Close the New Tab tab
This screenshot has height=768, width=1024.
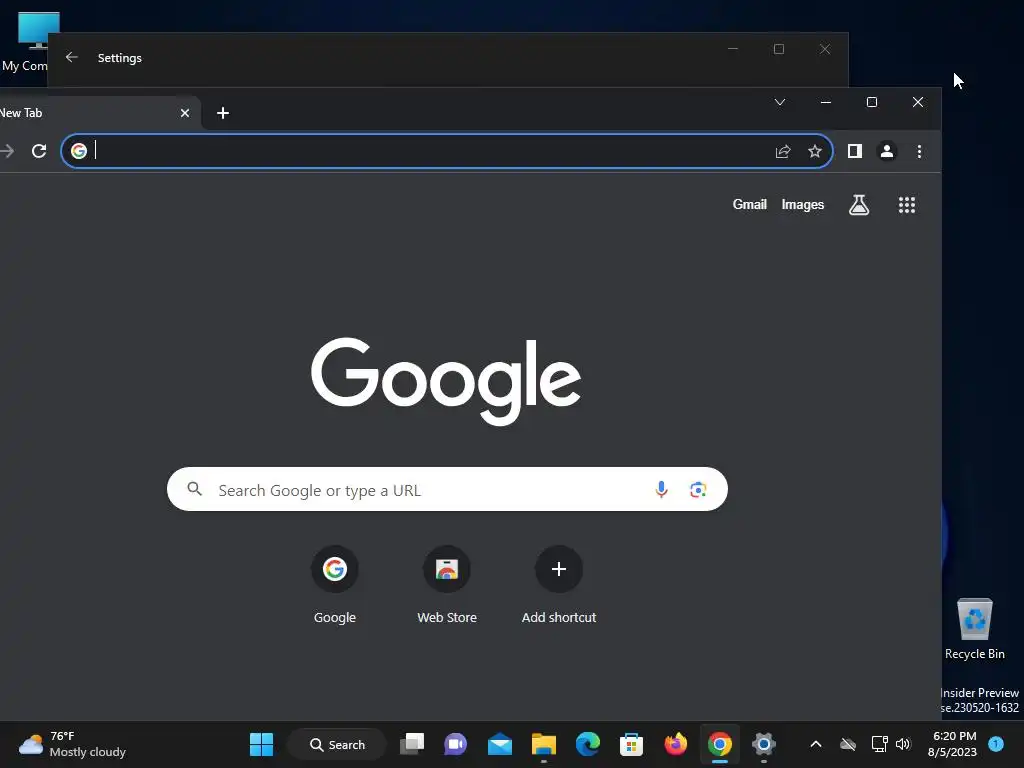click(185, 113)
